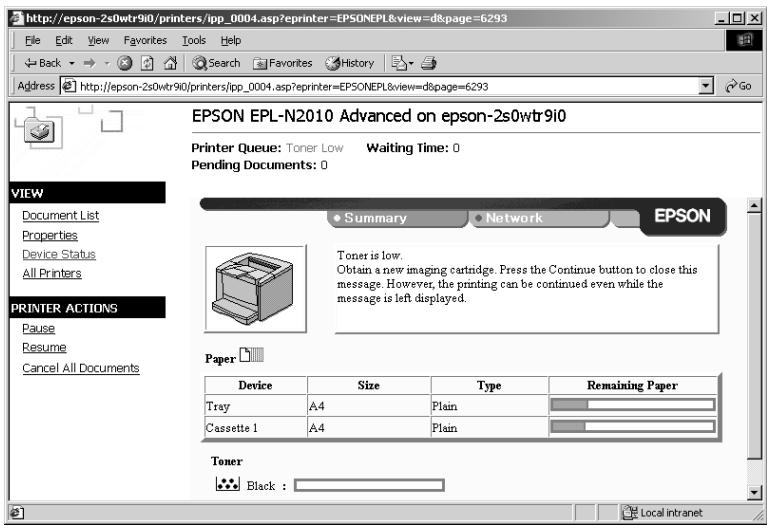Open the File menu
767x528 pixels.
pos(32,41)
